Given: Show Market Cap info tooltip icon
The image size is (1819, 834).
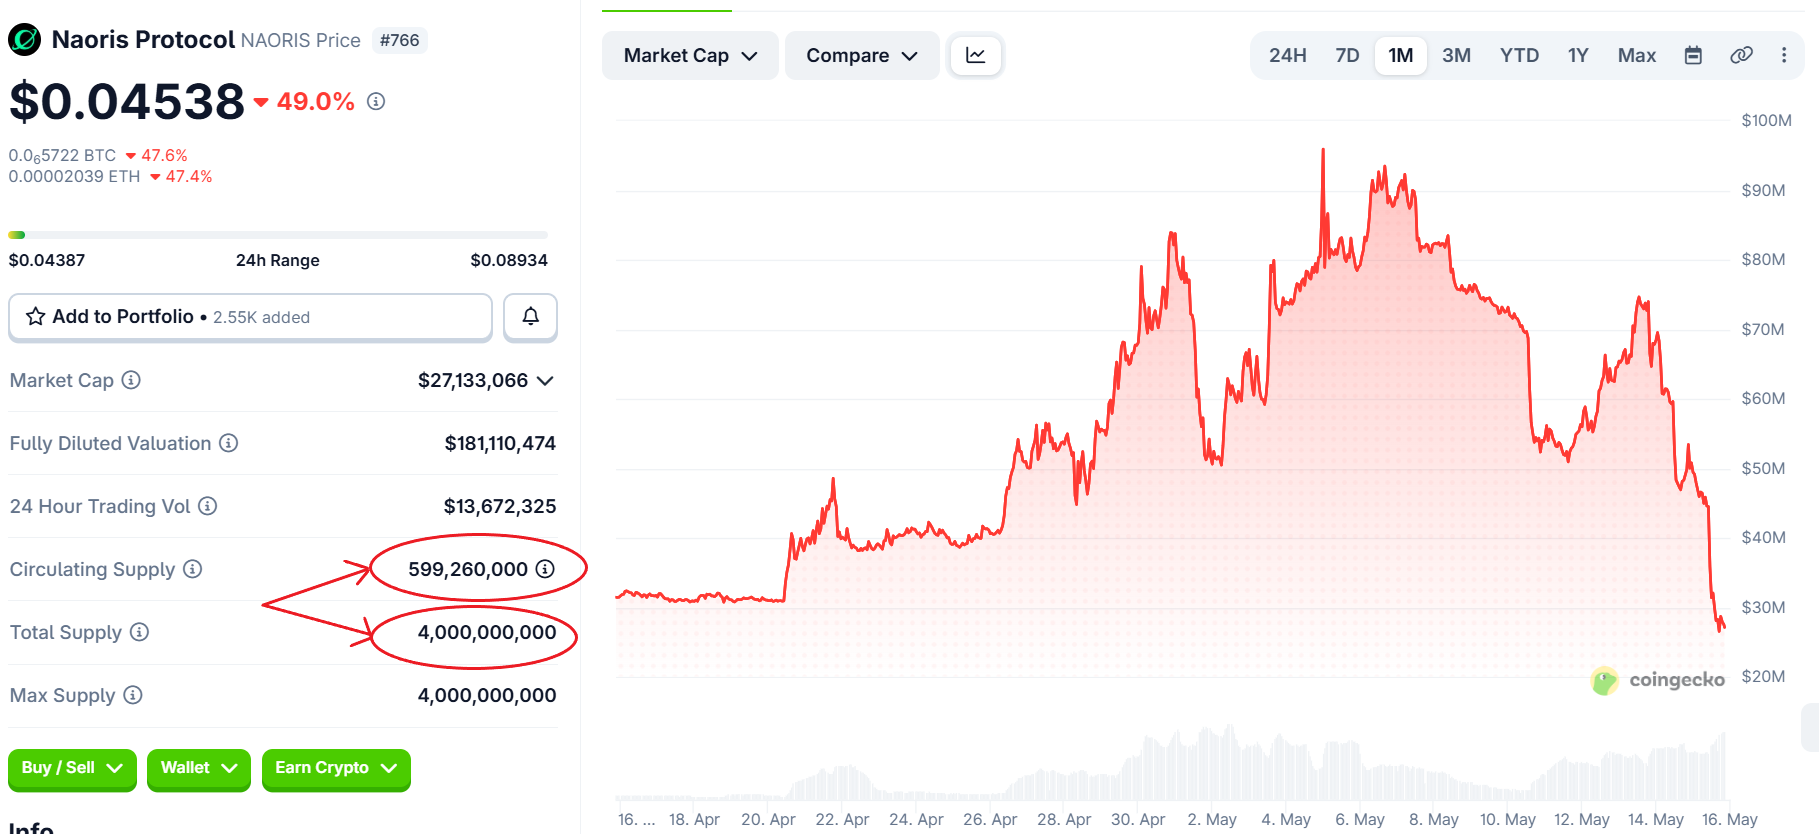Looking at the screenshot, I should coord(131,380).
